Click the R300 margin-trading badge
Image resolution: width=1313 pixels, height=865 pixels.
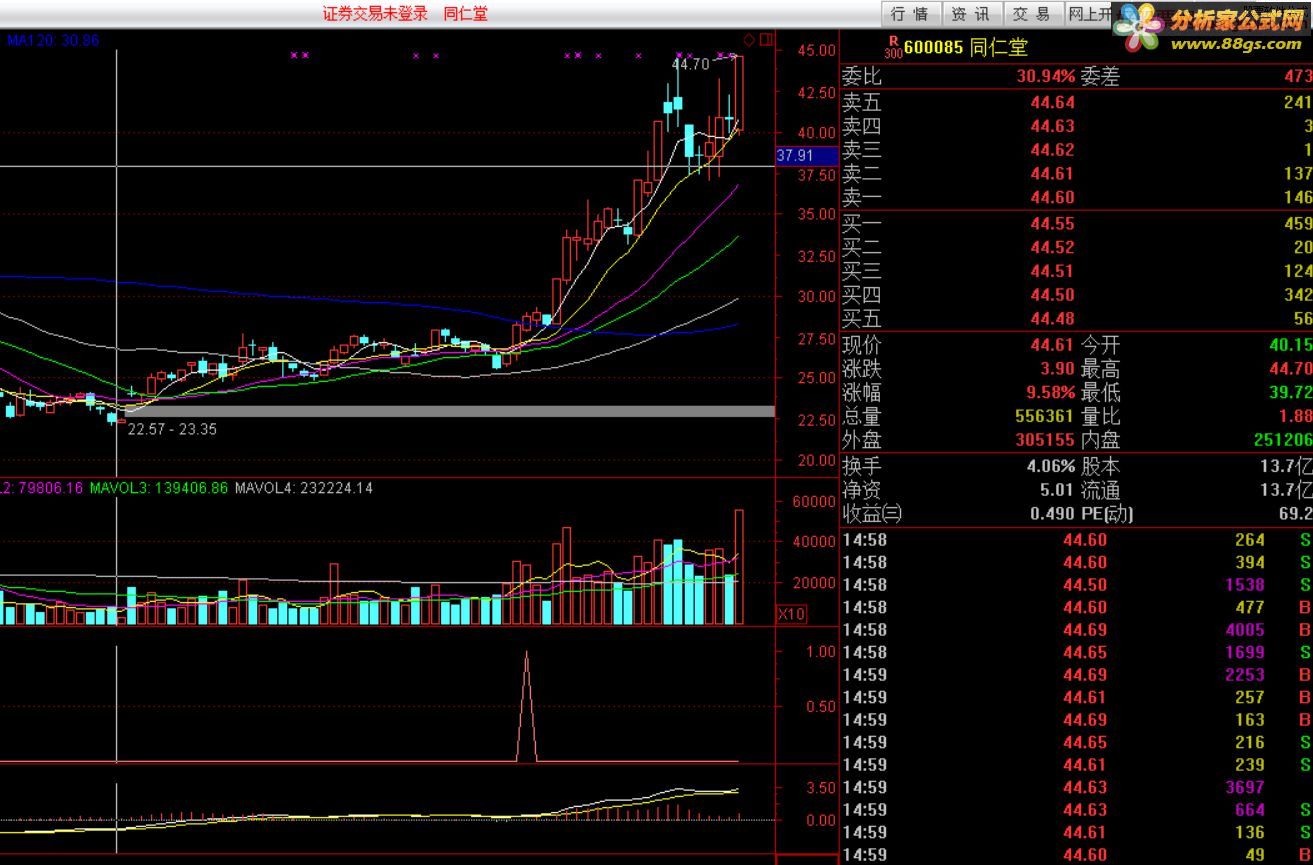click(x=893, y=47)
